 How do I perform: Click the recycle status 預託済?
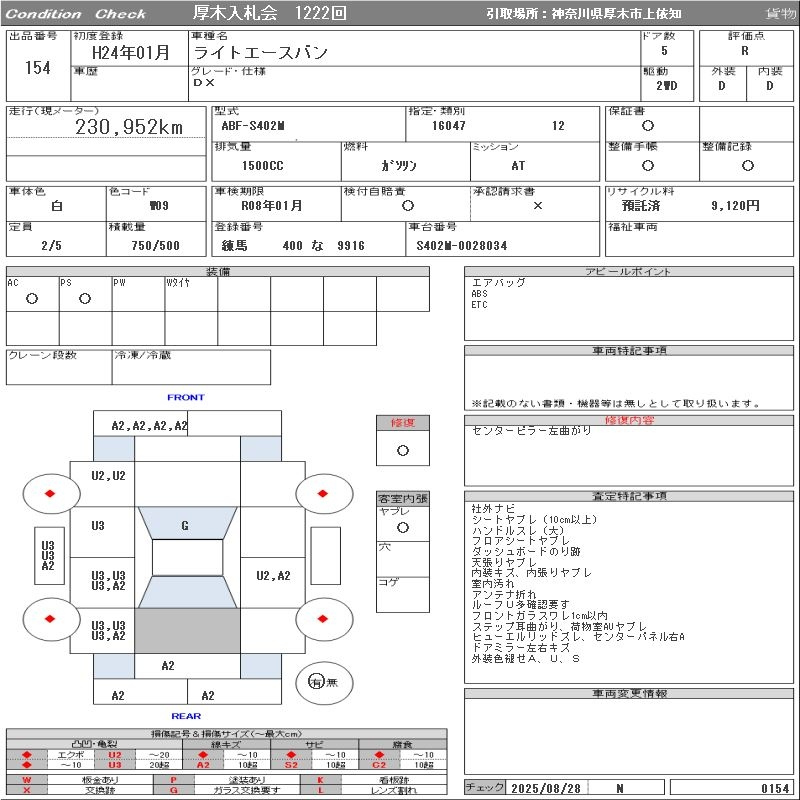click(x=641, y=206)
